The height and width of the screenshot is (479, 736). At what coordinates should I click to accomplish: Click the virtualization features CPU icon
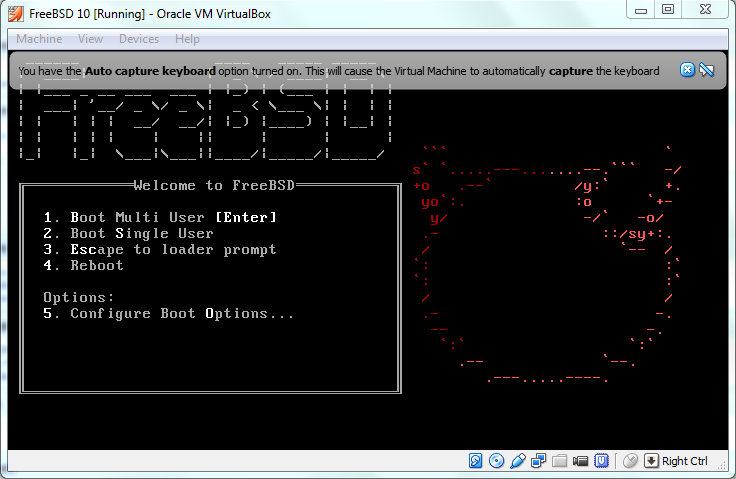click(601, 461)
